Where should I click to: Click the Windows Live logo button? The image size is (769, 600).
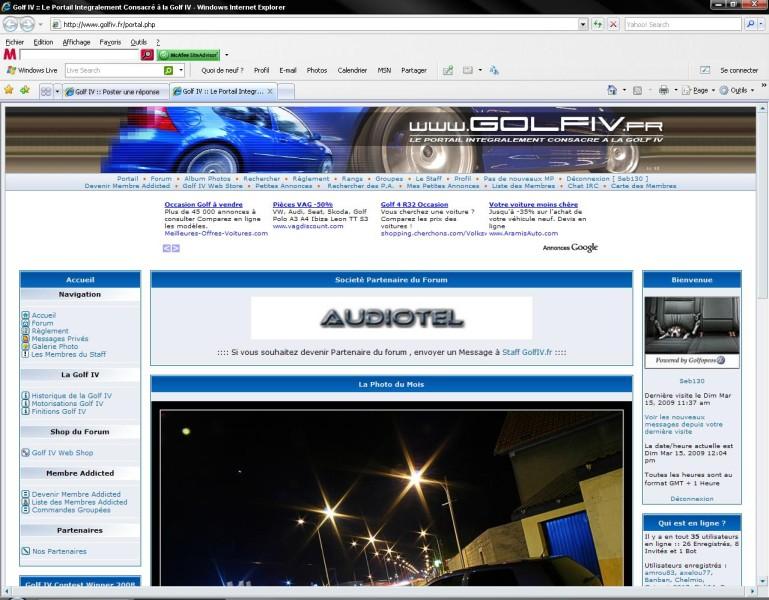(x=32, y=70)
